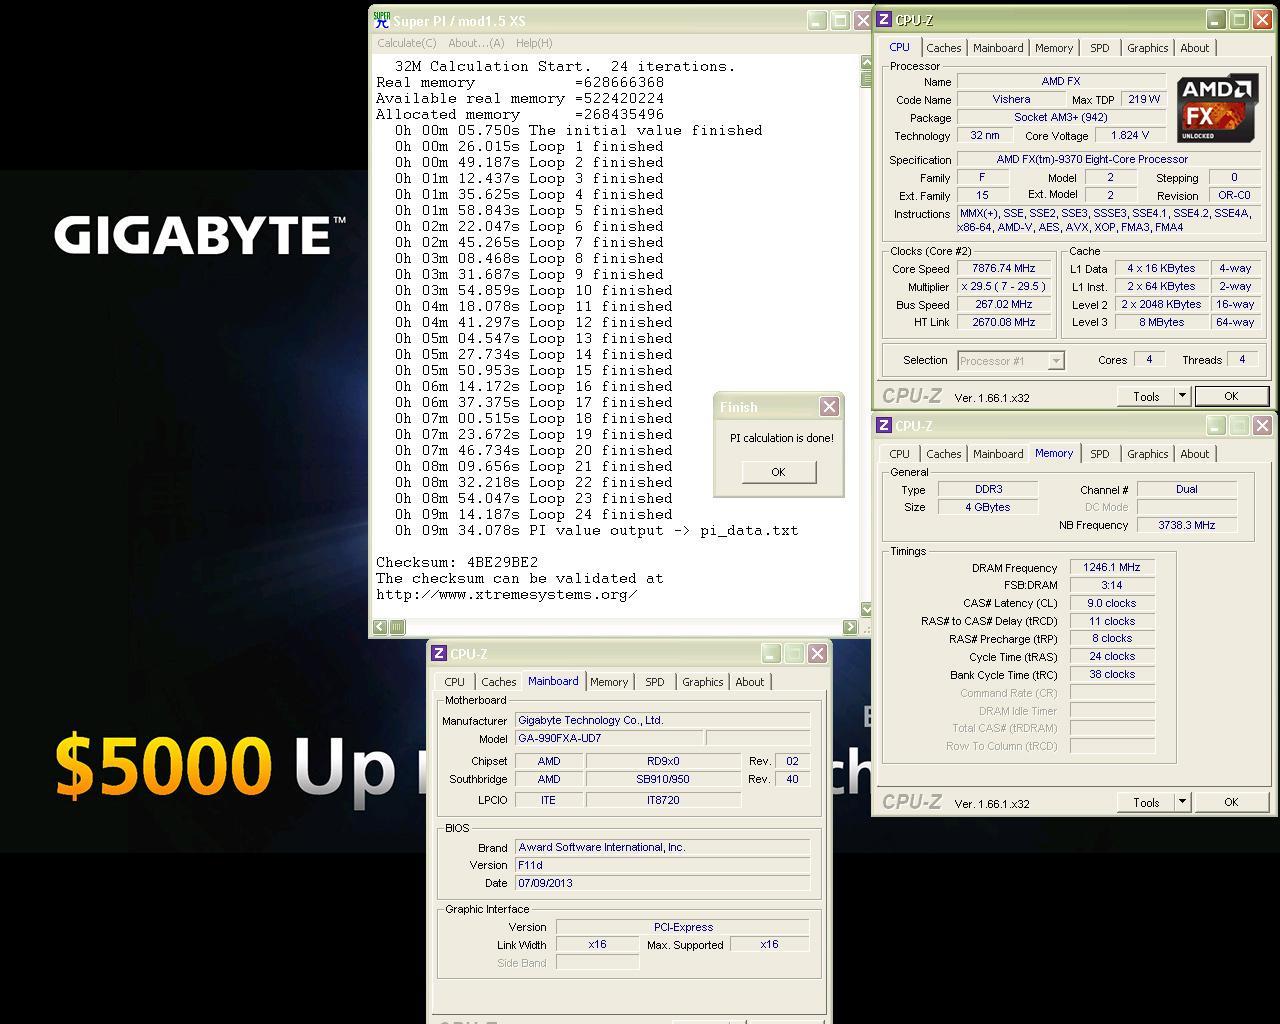Open Memory tab in the CPU-Z motherboard window
Screen dimensions: 1280x1024
coord(609,682)
